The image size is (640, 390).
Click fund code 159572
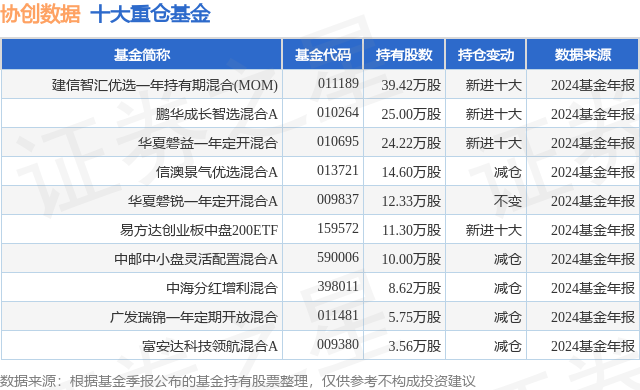(x=338, y=228)
